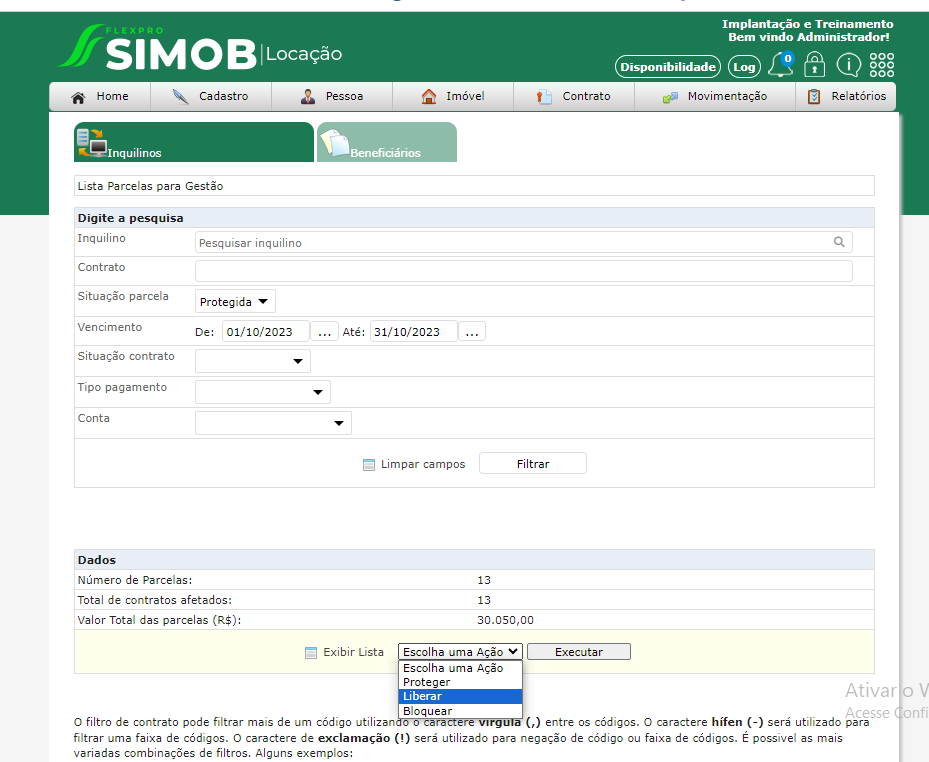Open the Conta dropdown

click(273, 423)
